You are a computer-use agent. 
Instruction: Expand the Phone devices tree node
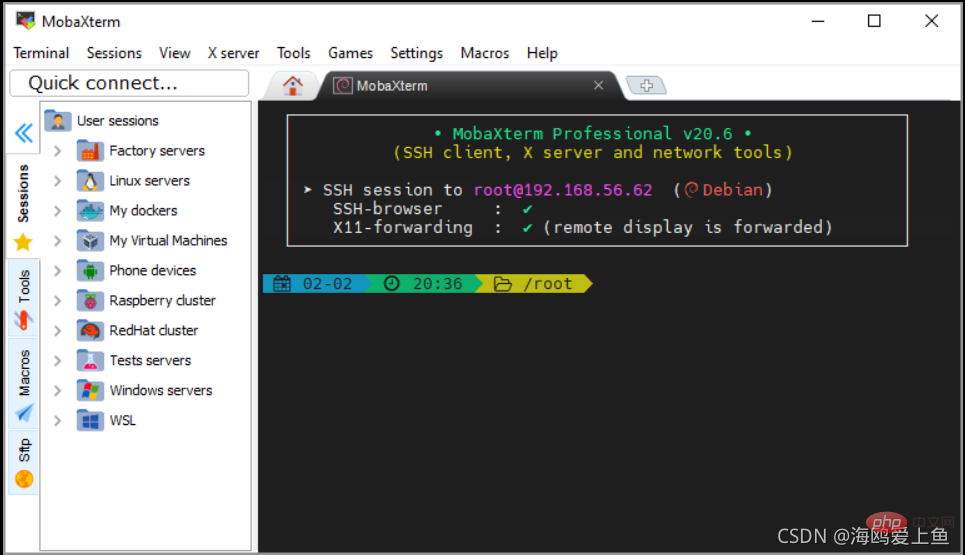[57, 271]
